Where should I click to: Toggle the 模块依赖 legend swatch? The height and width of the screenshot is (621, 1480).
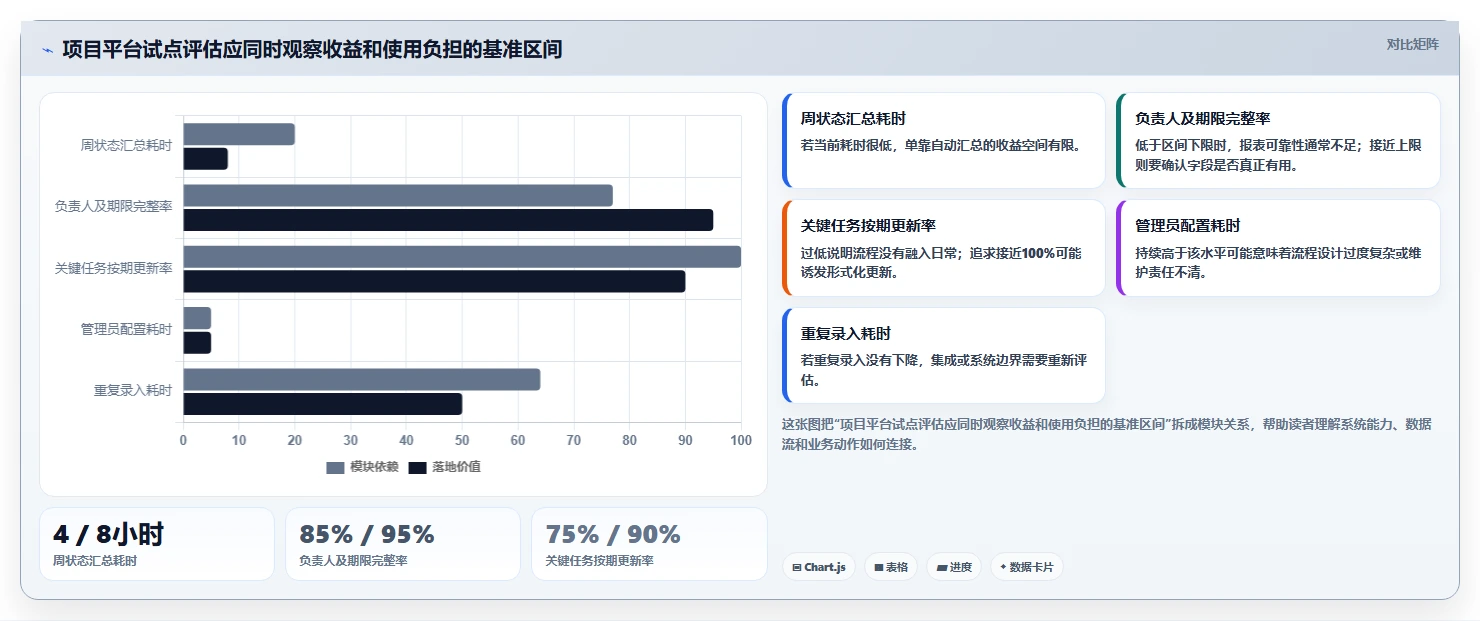(335, 467)
